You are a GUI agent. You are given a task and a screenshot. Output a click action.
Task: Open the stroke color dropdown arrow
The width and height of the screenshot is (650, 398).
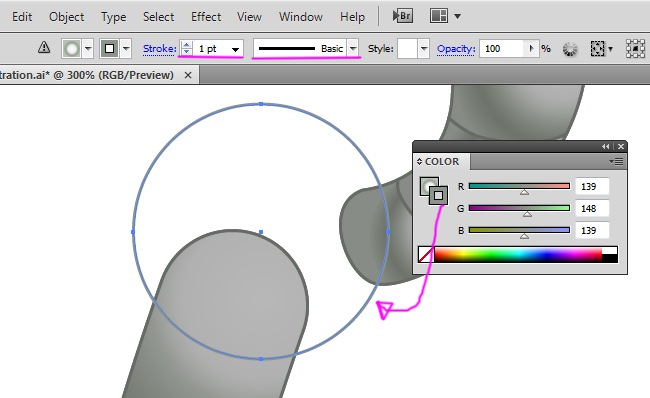click(126, 49)
